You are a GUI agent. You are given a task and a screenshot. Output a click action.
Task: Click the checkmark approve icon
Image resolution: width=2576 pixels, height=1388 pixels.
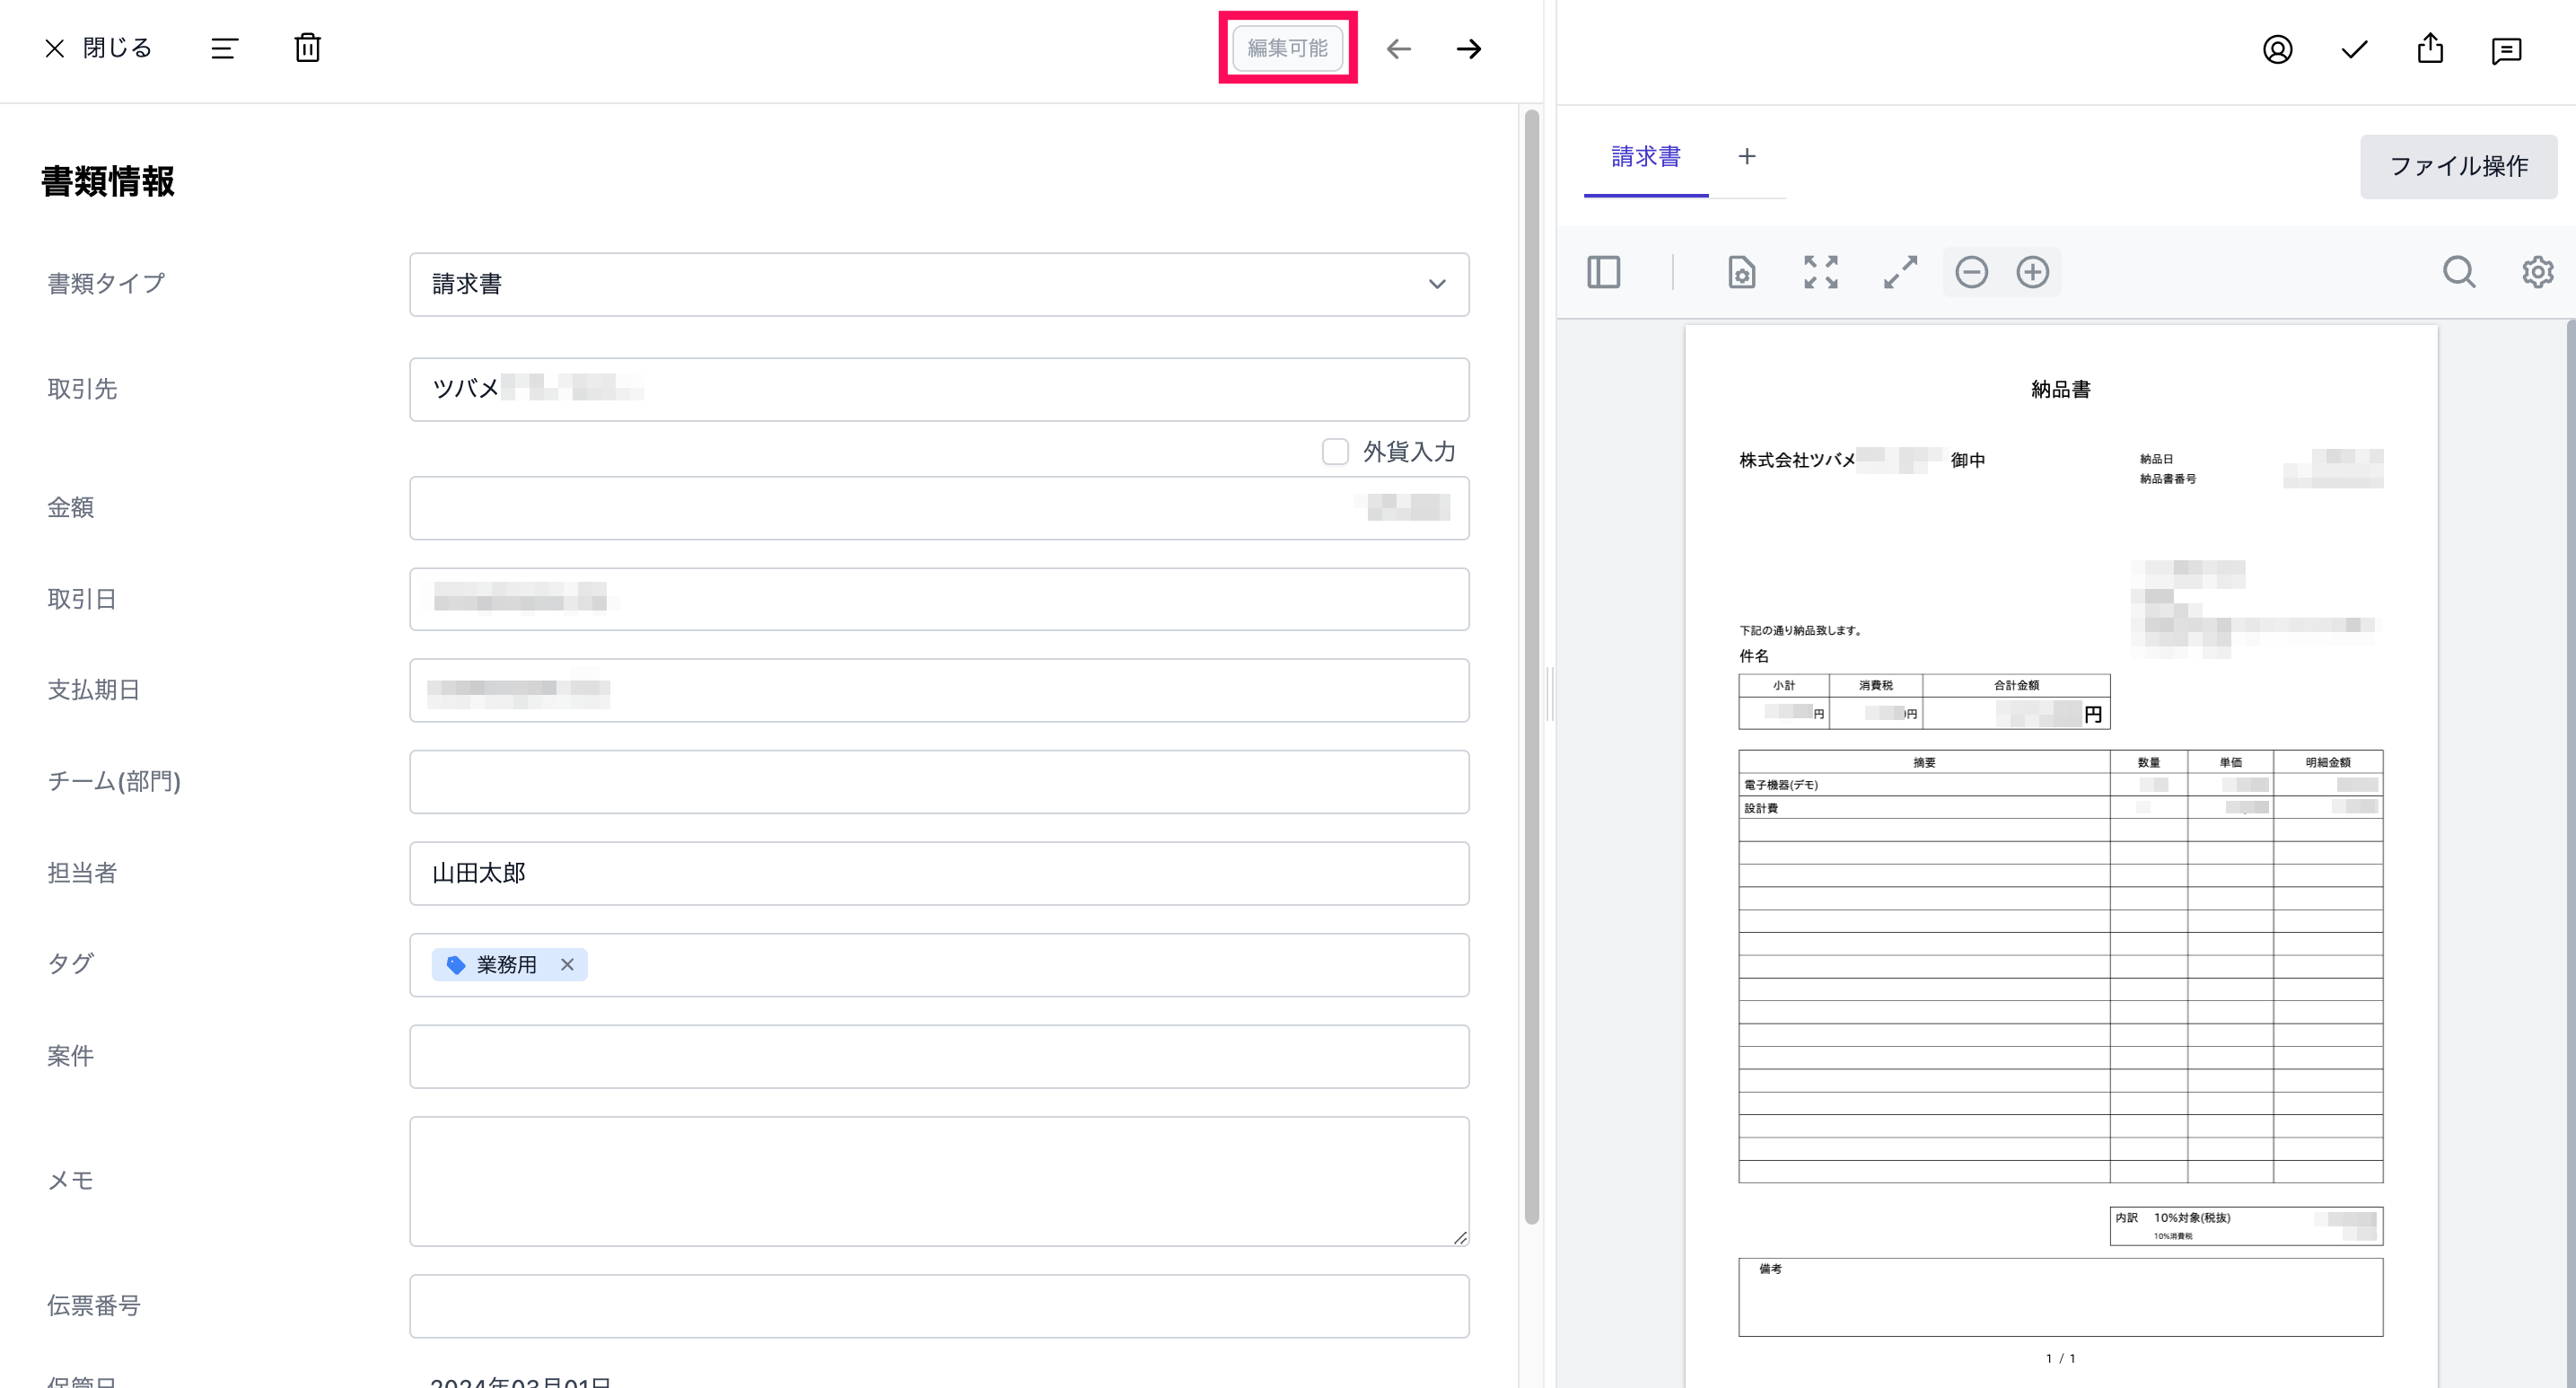(2354, 49)
